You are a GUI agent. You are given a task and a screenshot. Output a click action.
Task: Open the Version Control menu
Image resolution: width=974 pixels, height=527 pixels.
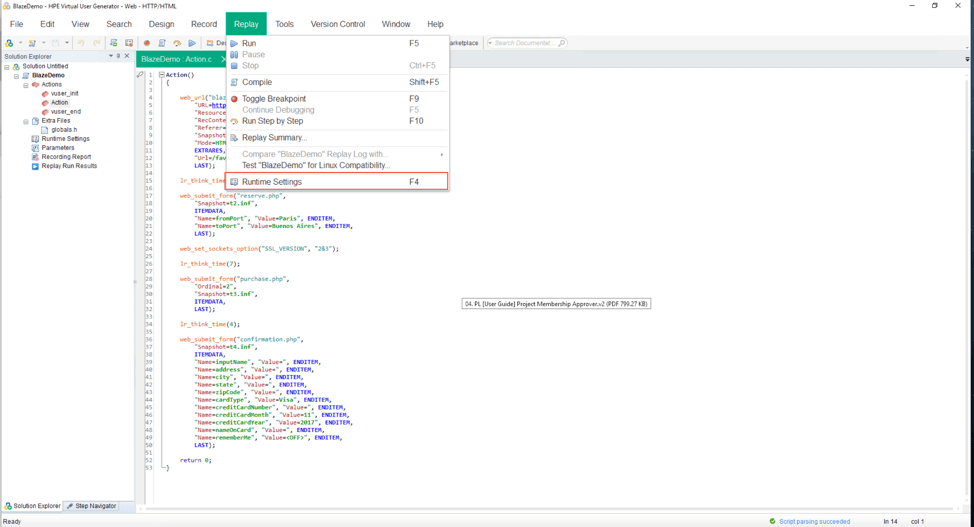point(338,24)
